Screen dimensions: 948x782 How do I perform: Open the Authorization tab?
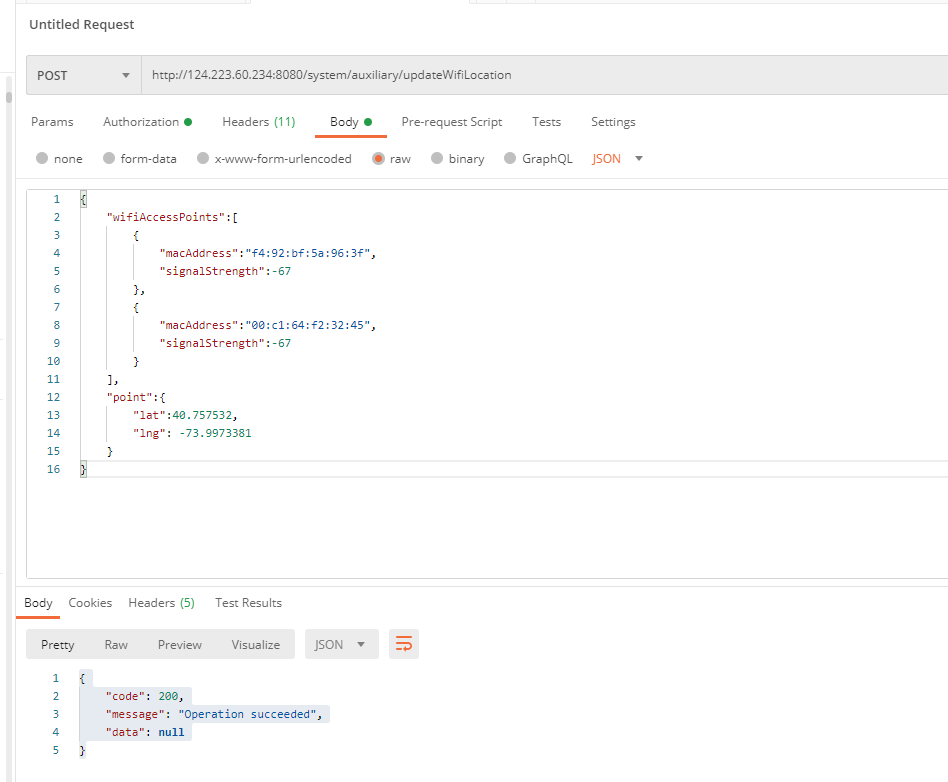(141, 122)
